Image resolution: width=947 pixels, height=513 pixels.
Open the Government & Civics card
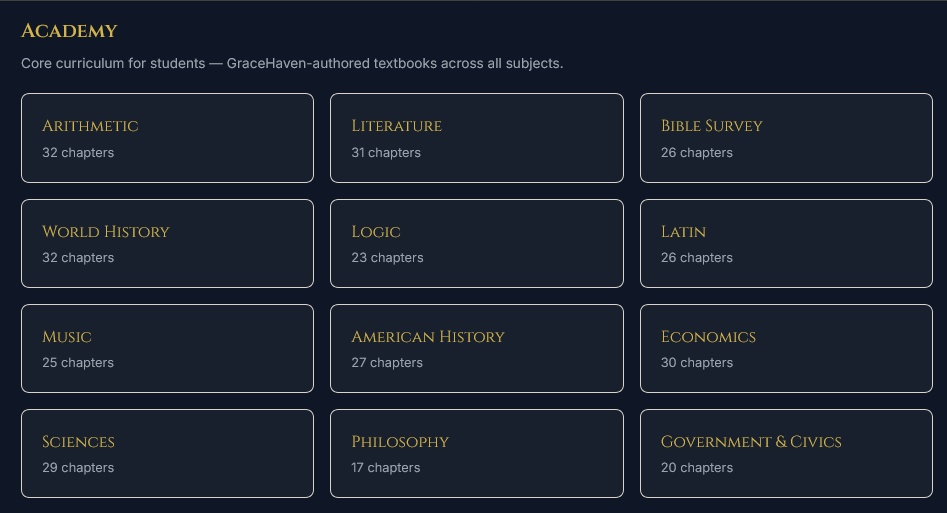coord(786,454)
